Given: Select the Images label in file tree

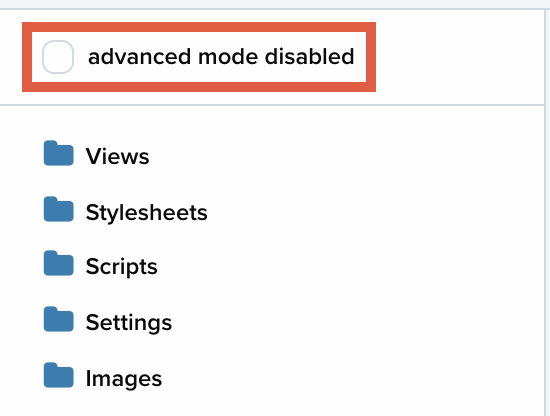Looking at the screenshot, I should (124, 379).
